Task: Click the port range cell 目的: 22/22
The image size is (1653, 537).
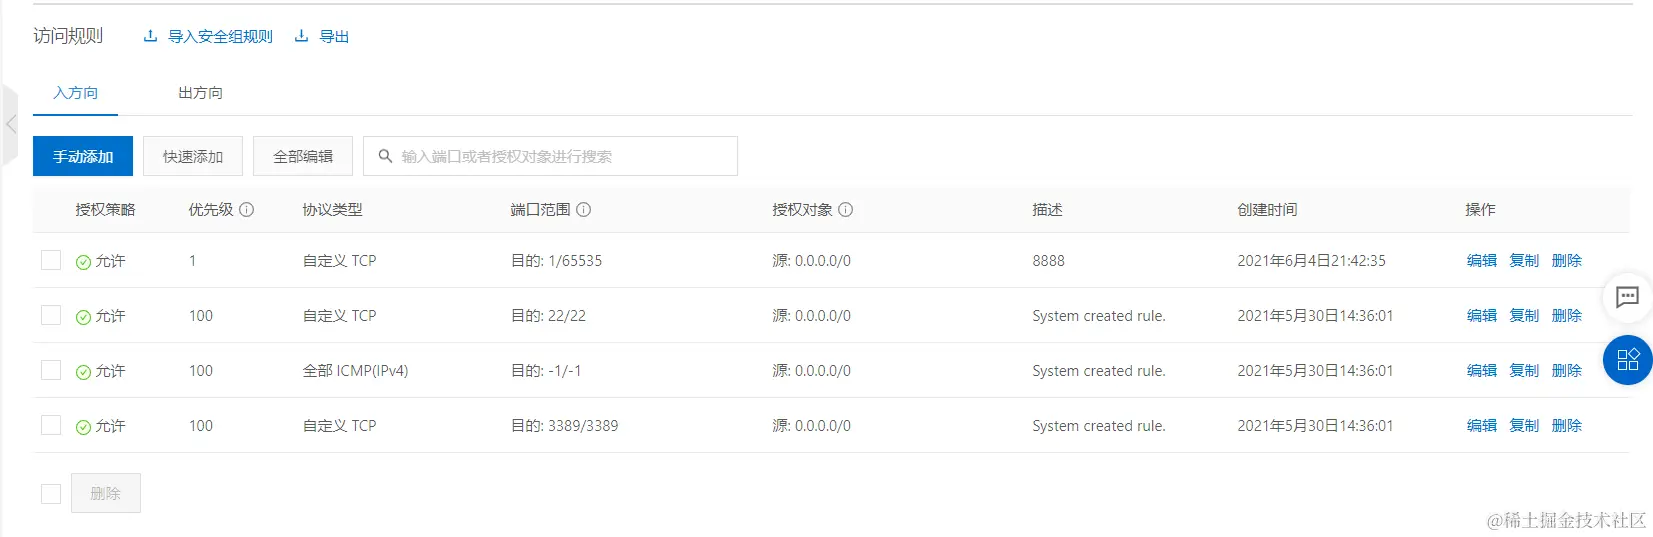Action: coord(549,315)
